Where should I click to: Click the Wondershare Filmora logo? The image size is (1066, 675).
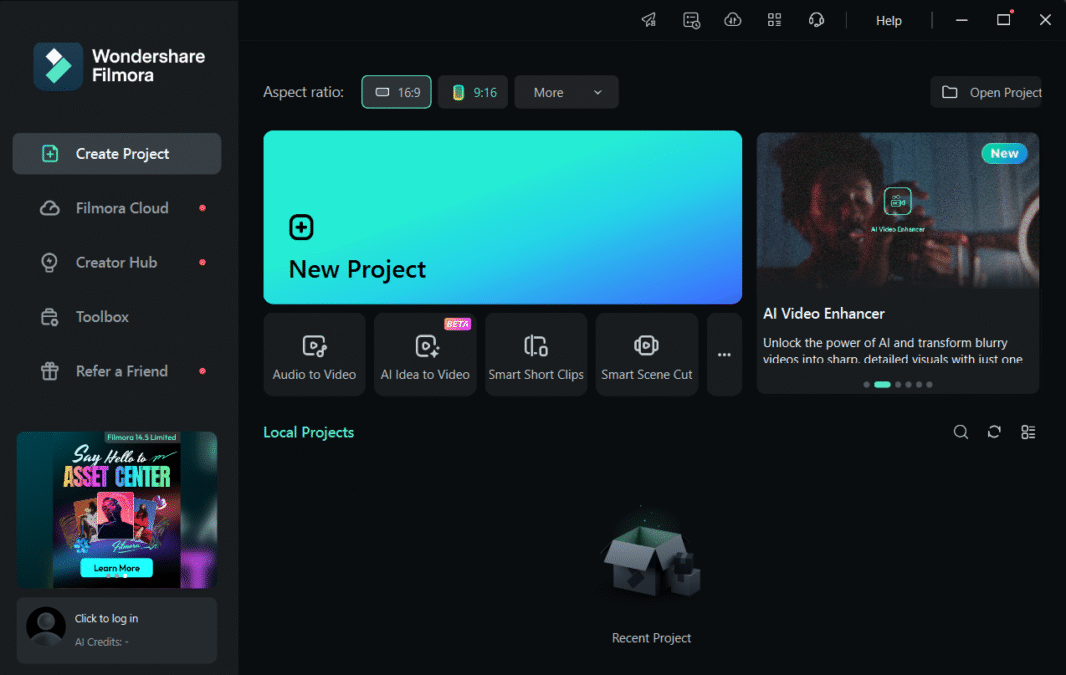click(x=120, y=66)
